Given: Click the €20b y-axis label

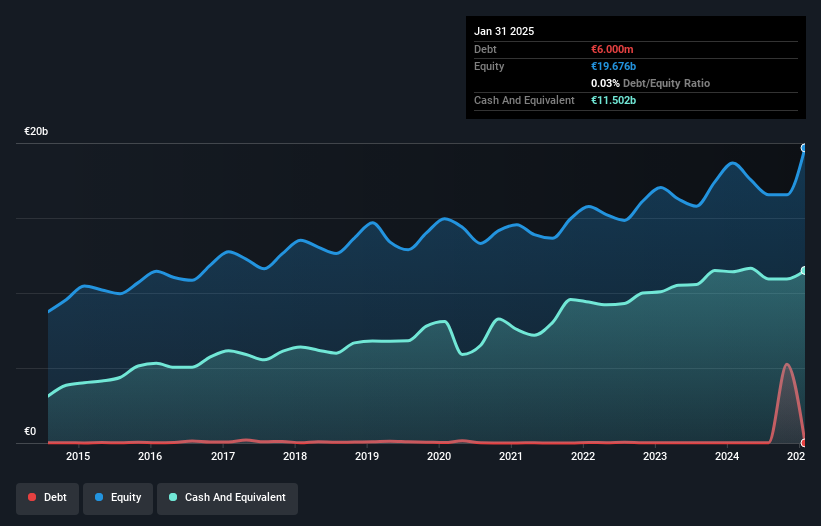Looking at the screenshot, I should (x=36, y=131).
